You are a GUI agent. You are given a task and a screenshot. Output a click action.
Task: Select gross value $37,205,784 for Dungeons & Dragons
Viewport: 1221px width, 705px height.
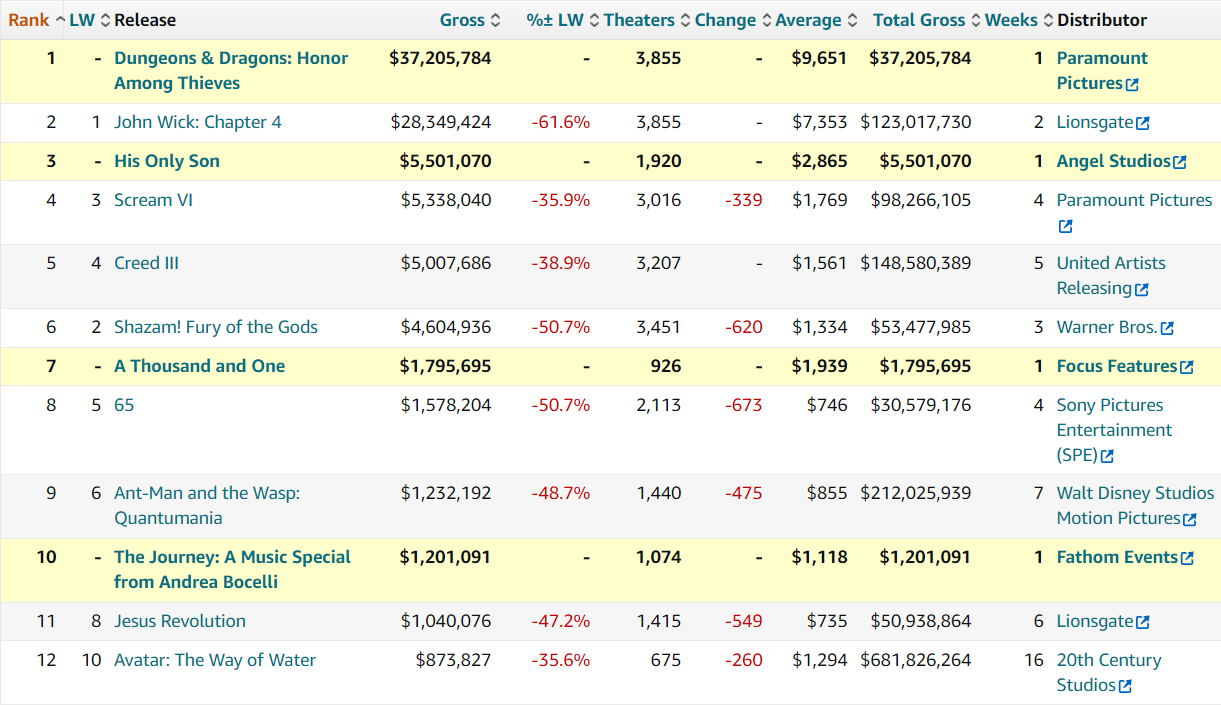440,58
